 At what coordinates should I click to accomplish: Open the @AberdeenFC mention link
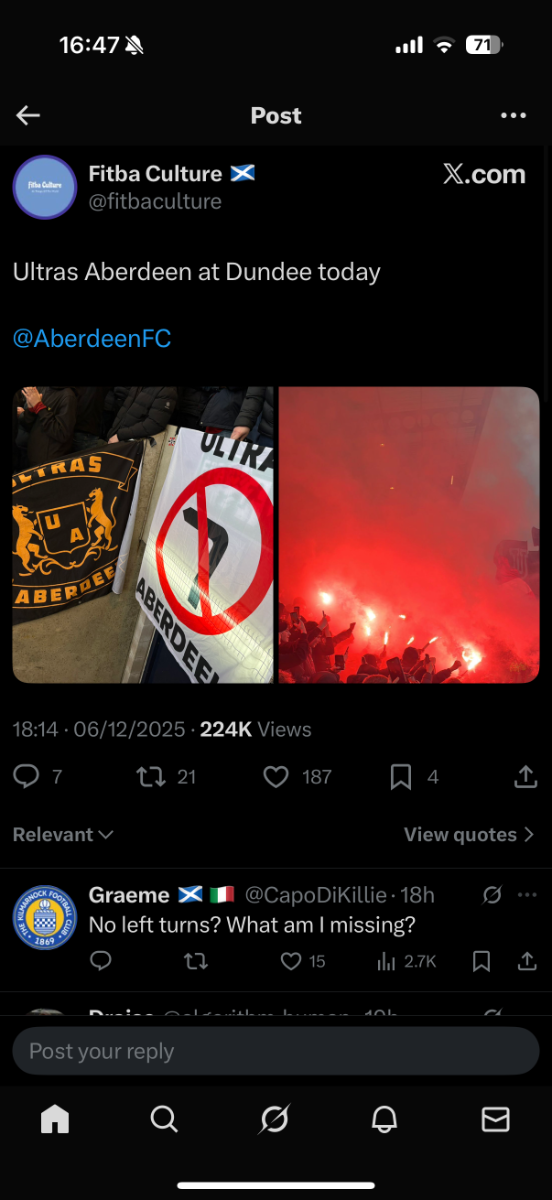click(x=92, y=339)
